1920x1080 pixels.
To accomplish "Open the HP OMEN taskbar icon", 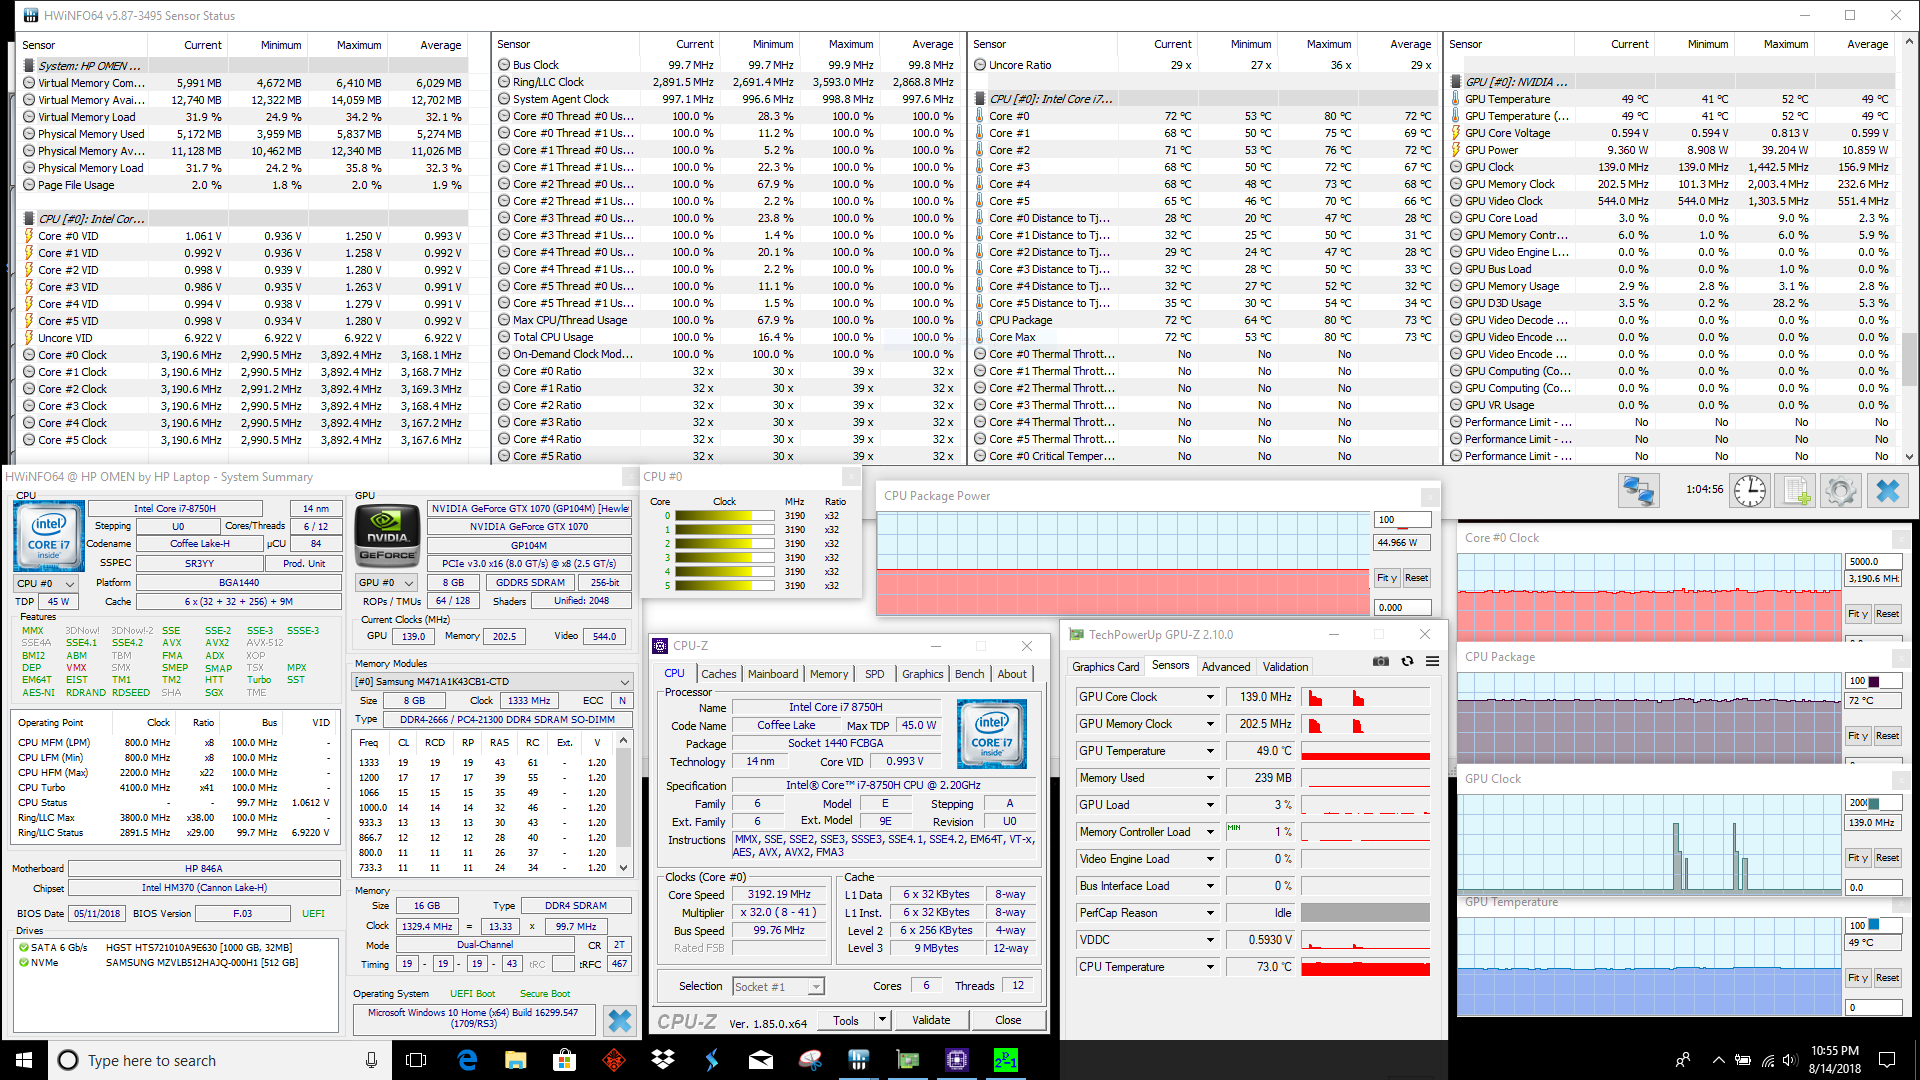I will (x=613, y=1060).
